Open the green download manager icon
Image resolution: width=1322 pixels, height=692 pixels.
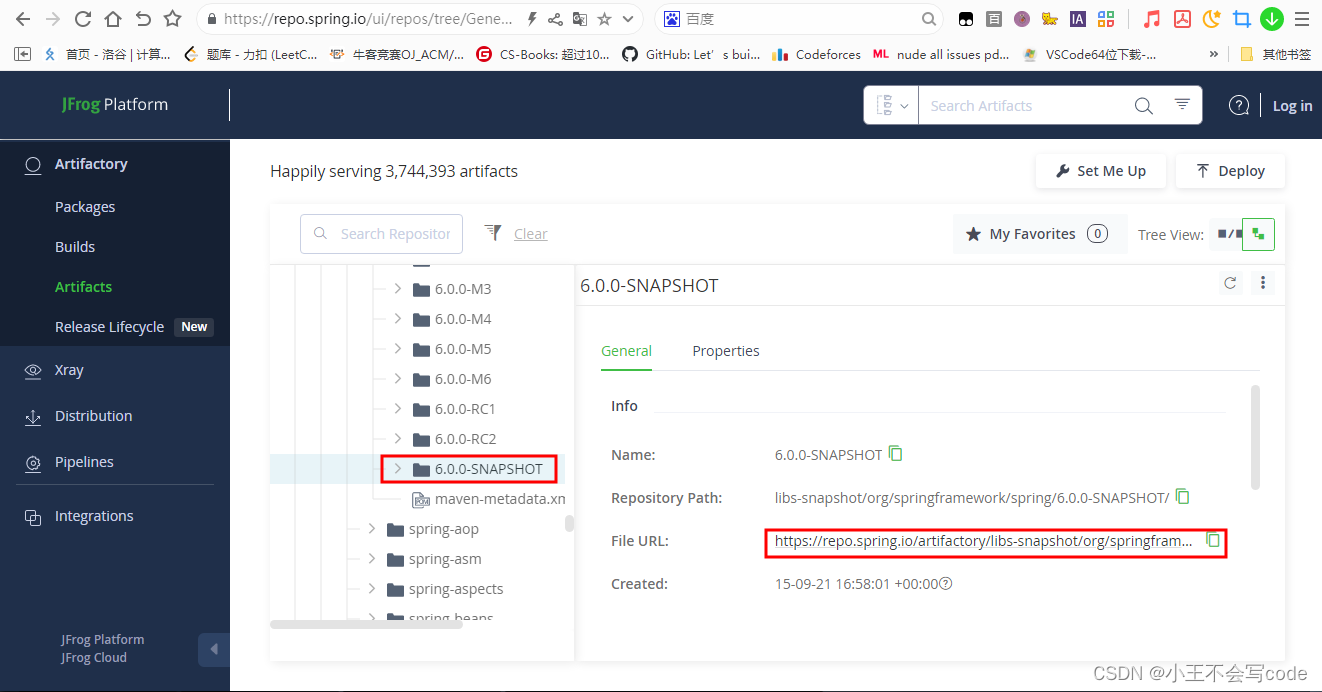click(x=1272, y=19)
